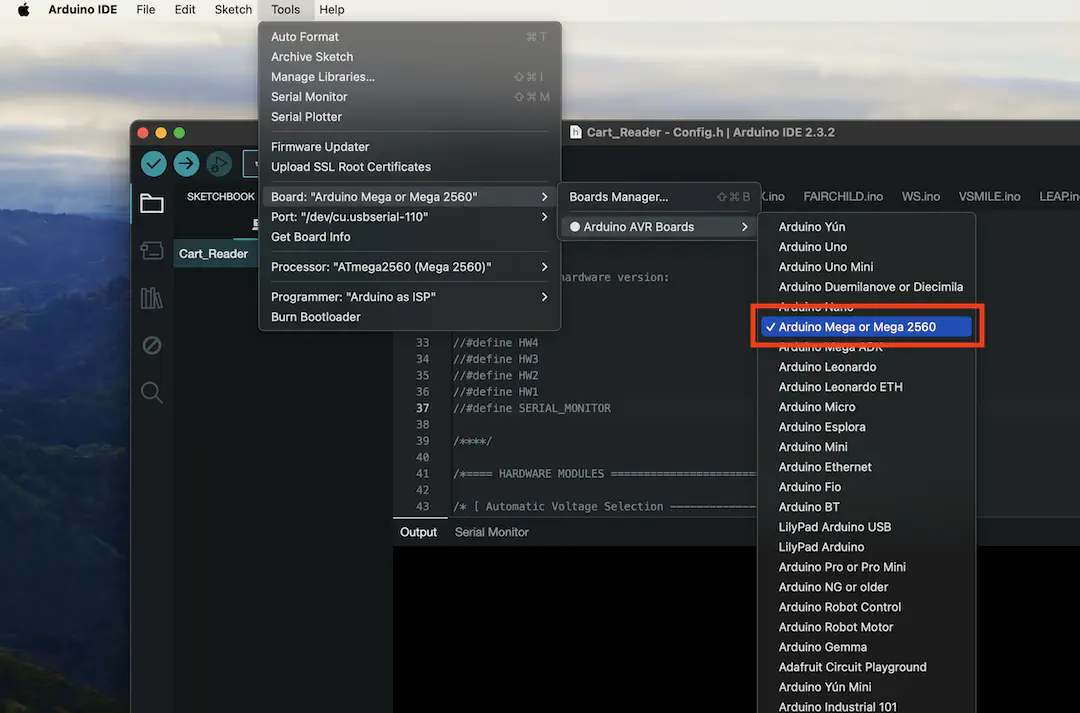Choose Auto Format from the Tools menu
The height and width of the screenshot is (713, 1080).
410,37
